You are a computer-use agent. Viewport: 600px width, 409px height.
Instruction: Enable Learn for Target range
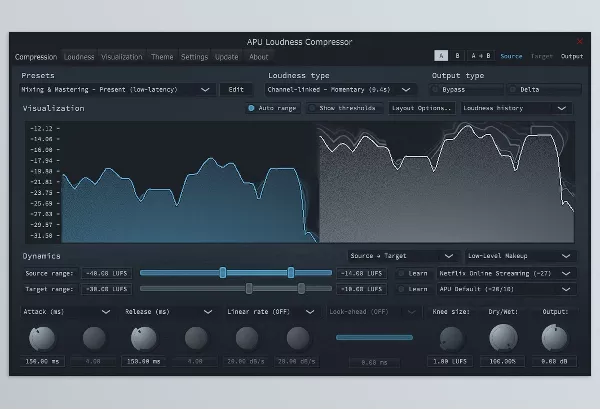point(414,289)
